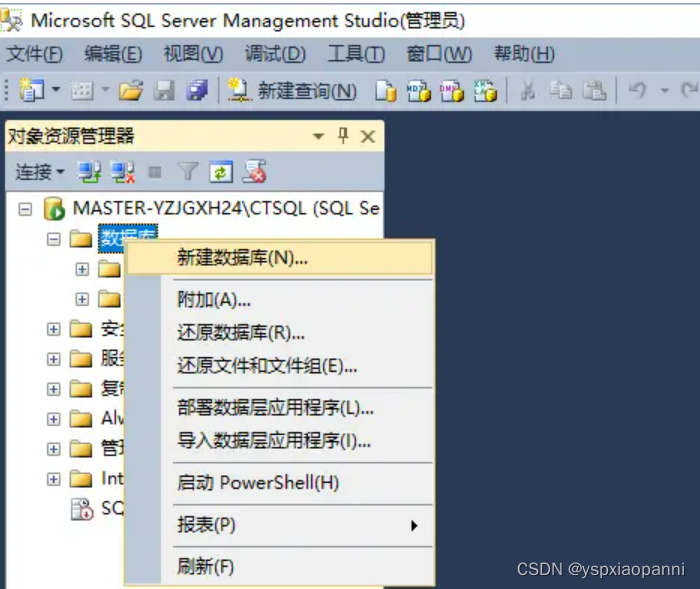Screen dimensions: 700x589
Task: Open the 连接 dropdown in Object Explorer
Action: click(40, 172)
